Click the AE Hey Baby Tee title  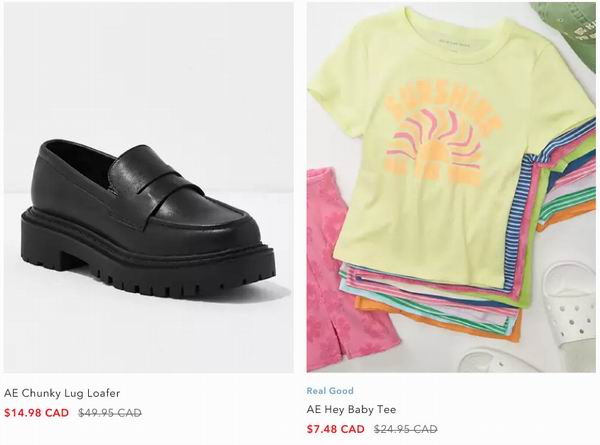pos(351,409)
